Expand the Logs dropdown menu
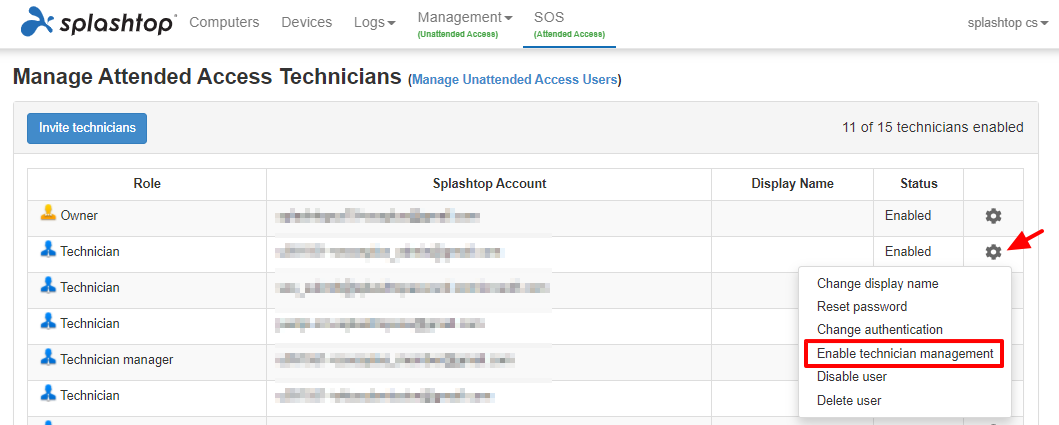 click(375, 22)
